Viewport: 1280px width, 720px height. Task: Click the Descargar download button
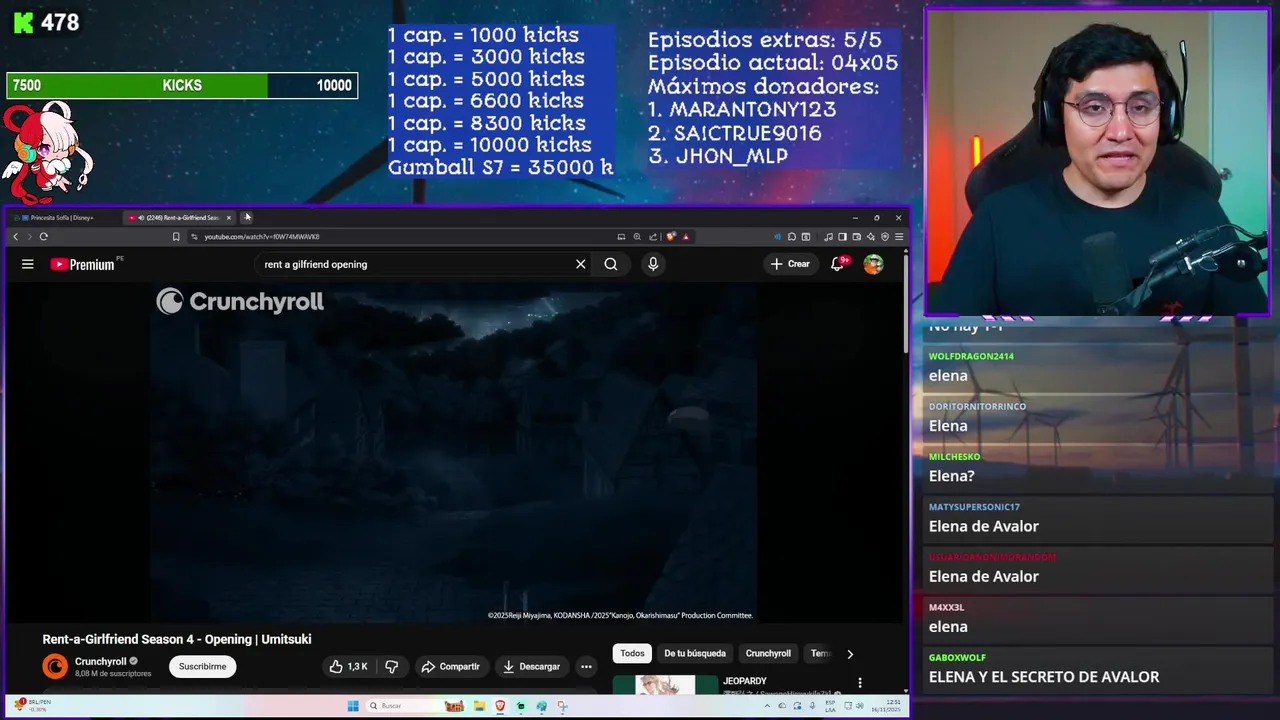point(531,666)
